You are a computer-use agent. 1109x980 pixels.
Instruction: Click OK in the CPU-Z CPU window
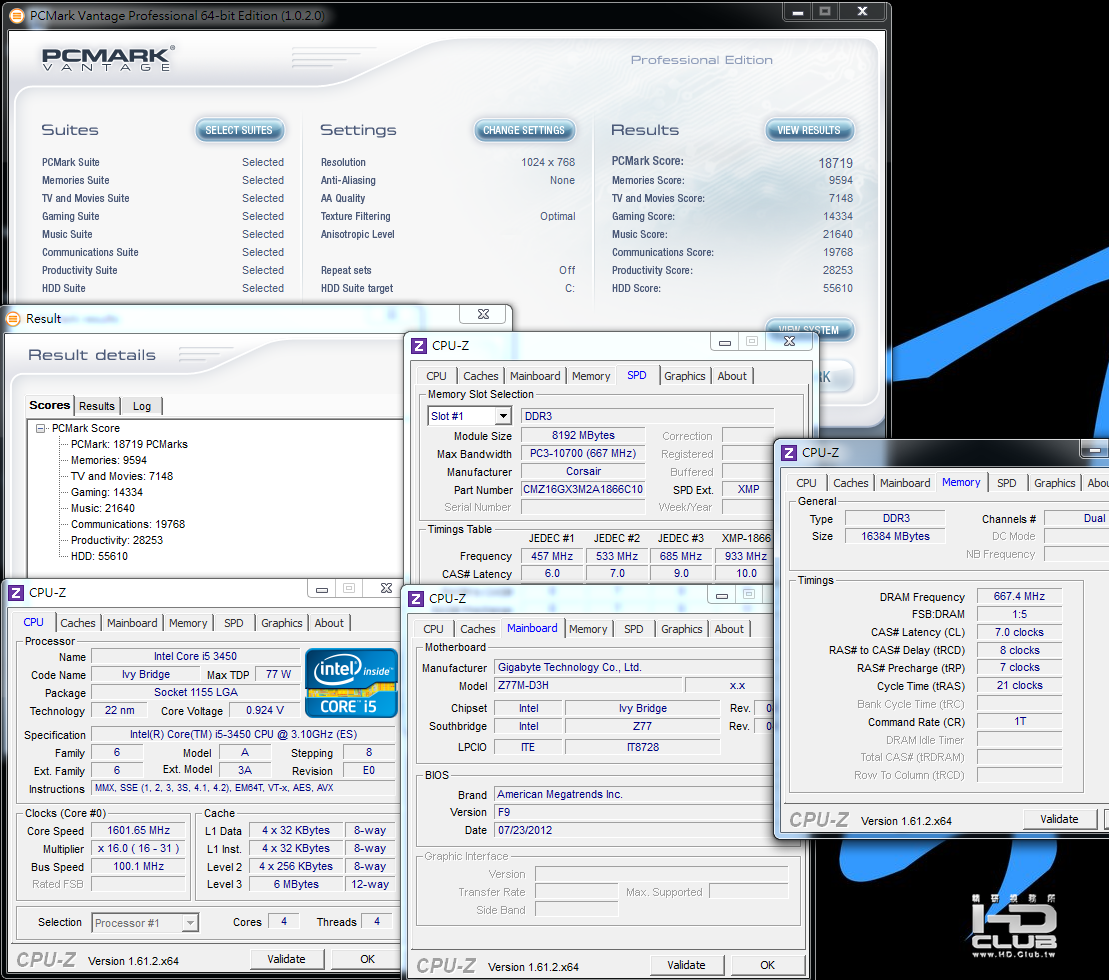tap(367, 959)
